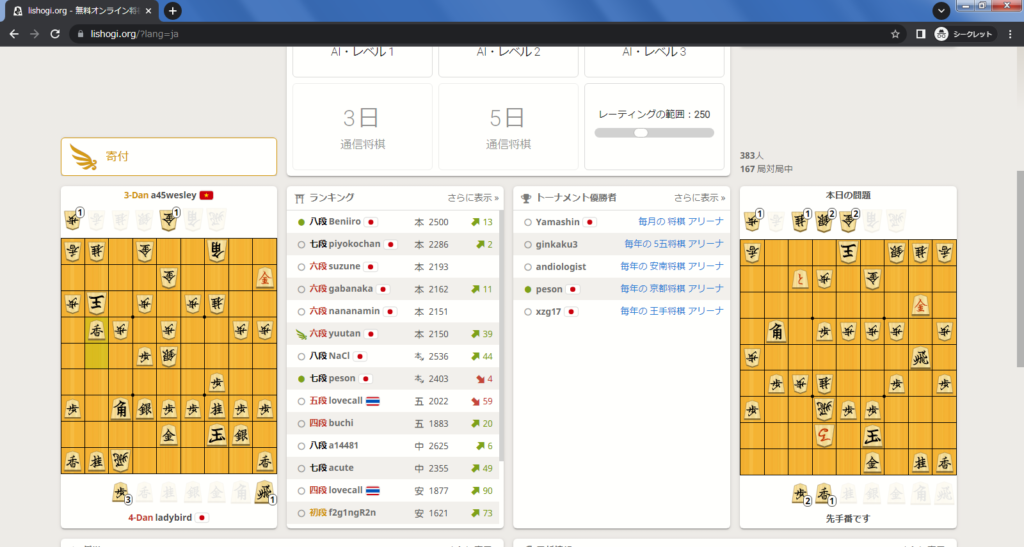Click the red down arrow beside 59
This screenshot has width=1024, height=547.
click(x=475, y=401)
